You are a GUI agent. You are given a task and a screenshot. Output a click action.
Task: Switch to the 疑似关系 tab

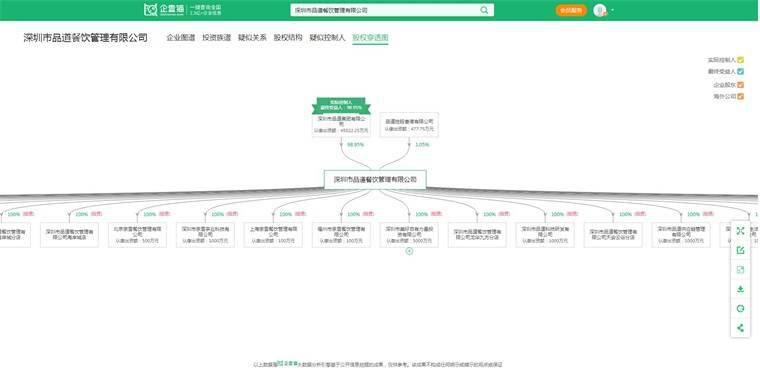[252, 37]
